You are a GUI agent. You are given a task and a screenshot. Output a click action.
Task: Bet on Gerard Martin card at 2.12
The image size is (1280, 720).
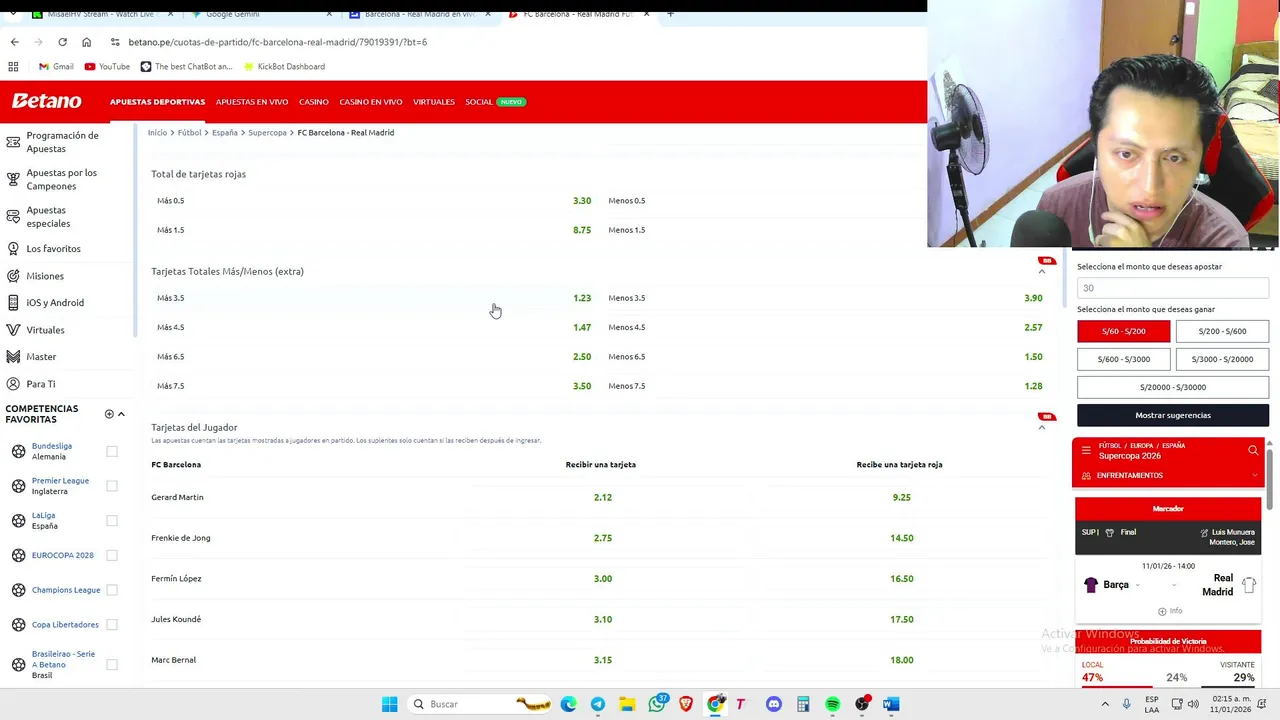coord(602,497)
